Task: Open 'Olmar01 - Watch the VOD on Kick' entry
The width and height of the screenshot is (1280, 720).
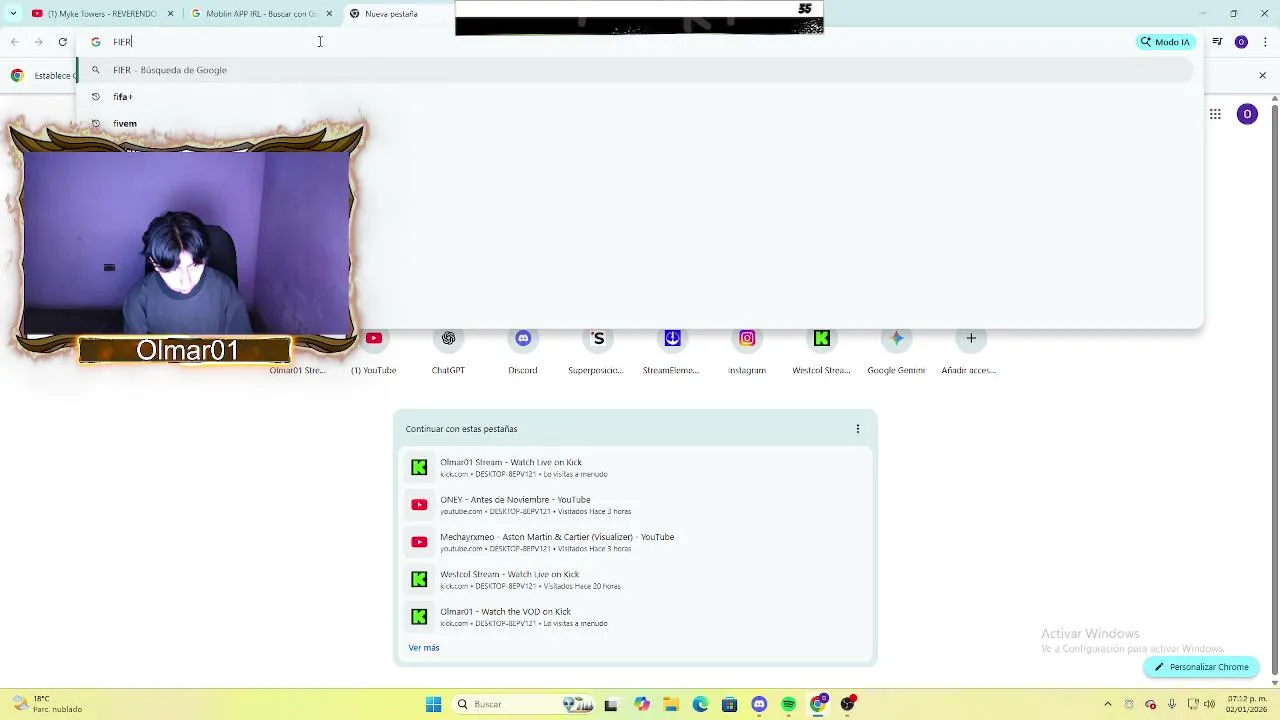Action: tap(635, 617)
